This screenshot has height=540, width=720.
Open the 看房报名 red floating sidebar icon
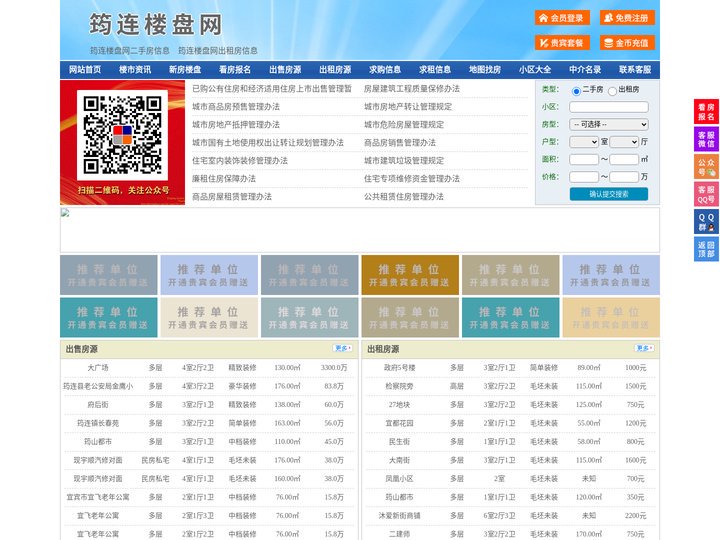706,112
